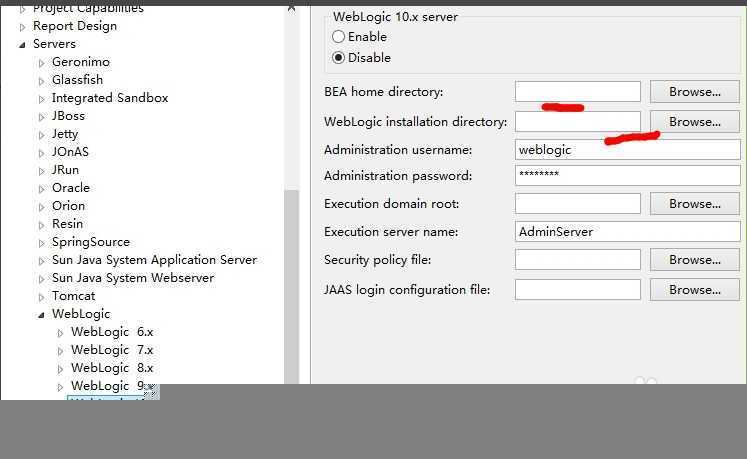Collapse the Servers tree node
Screen dimensions: 747x459
(22, 45)
